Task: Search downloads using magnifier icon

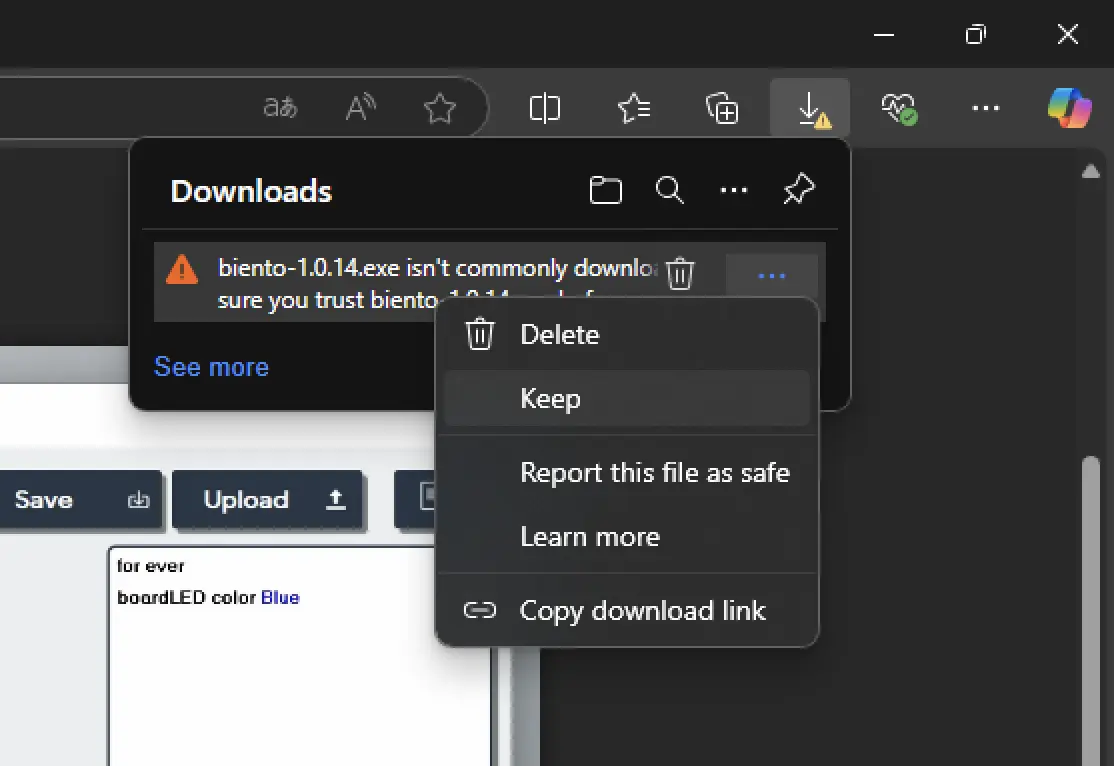Action: click(x=669, y=190)
